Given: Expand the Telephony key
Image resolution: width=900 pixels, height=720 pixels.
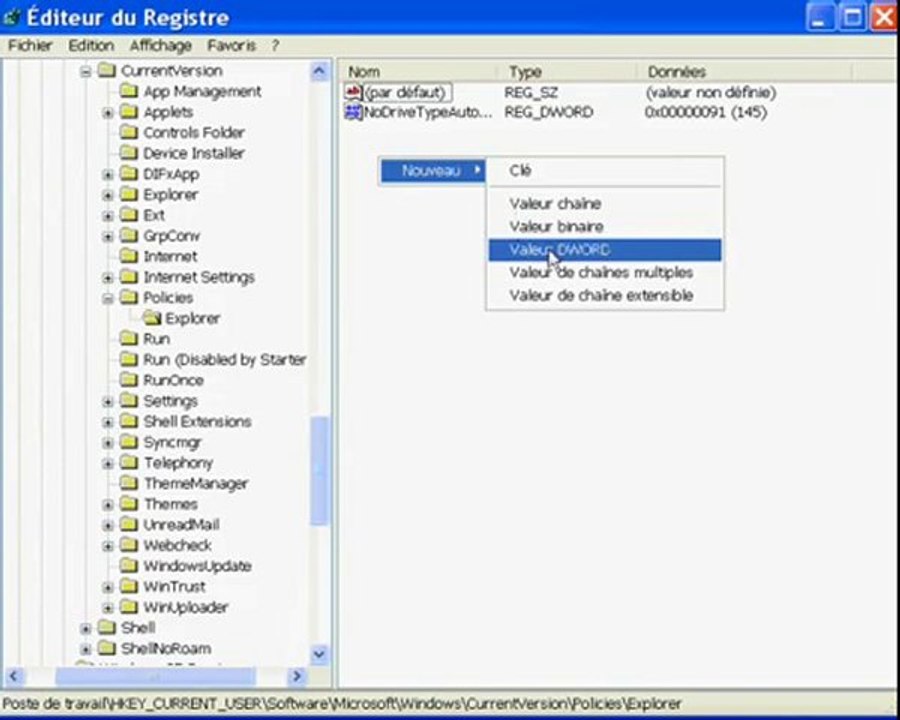Looking at the screenshot, I should [108, 463].
